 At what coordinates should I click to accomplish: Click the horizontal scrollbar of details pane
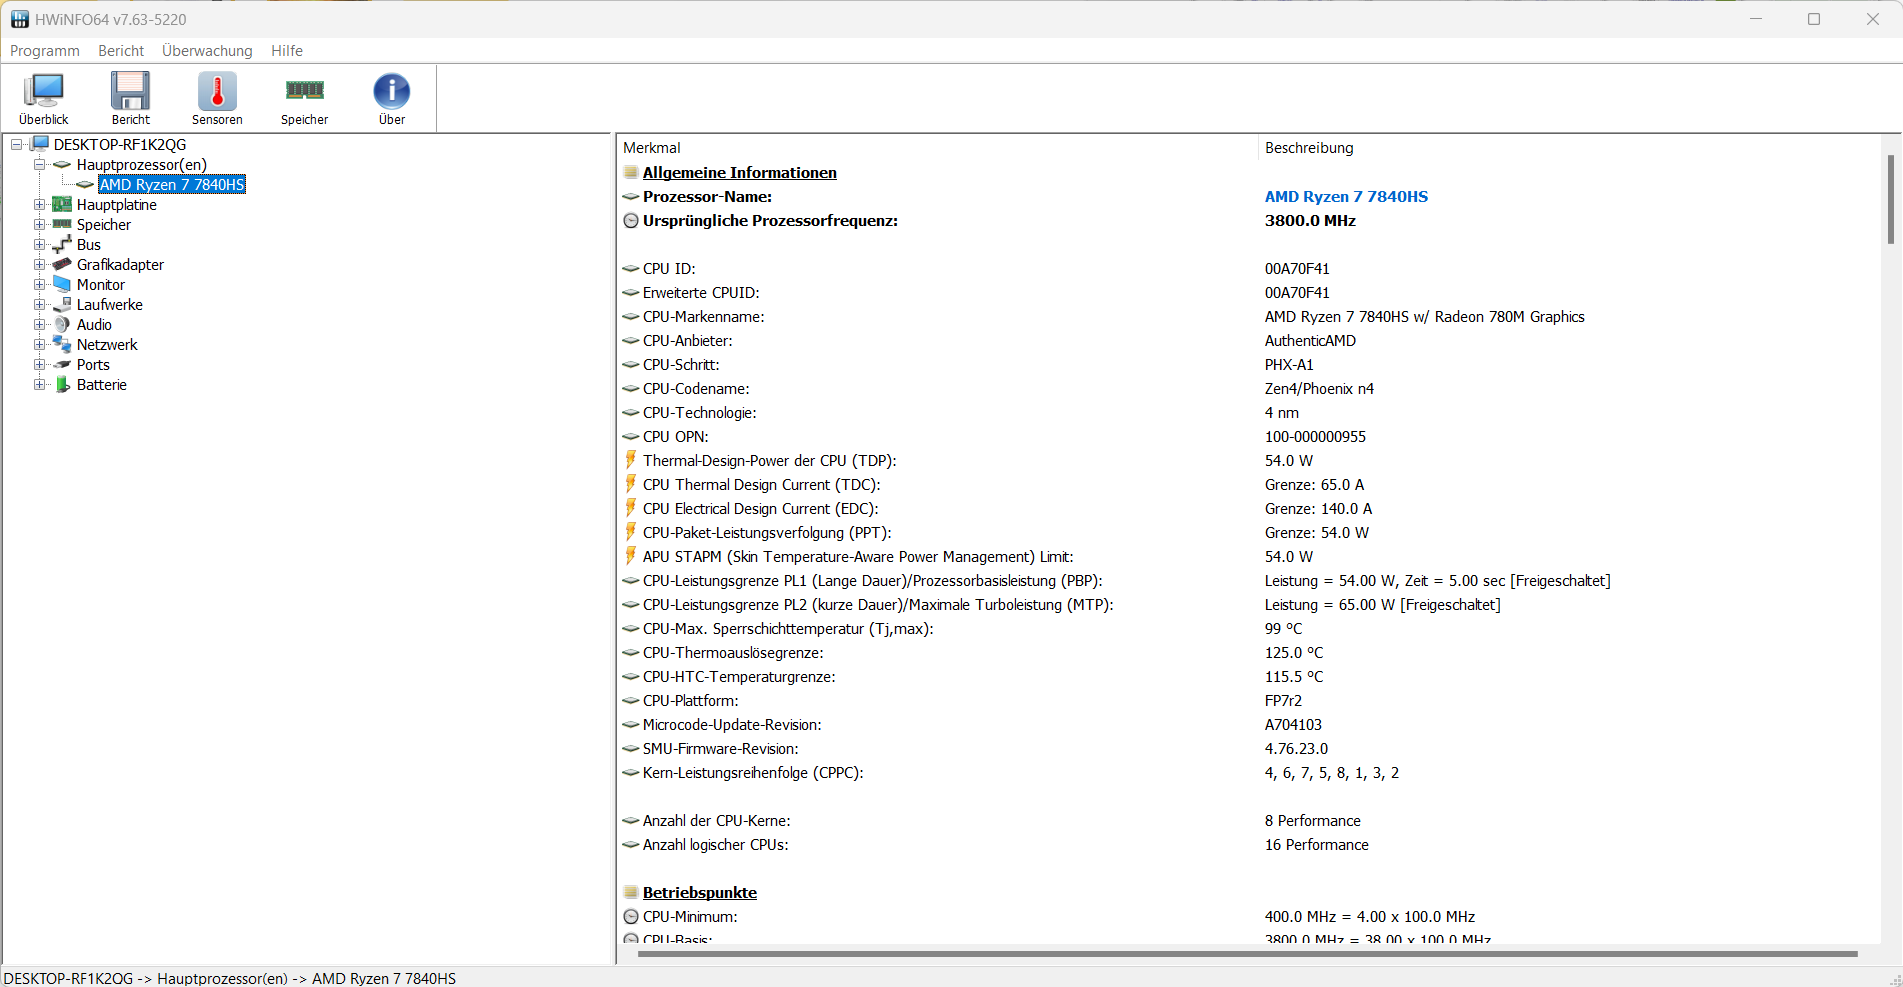(1247, 954)
